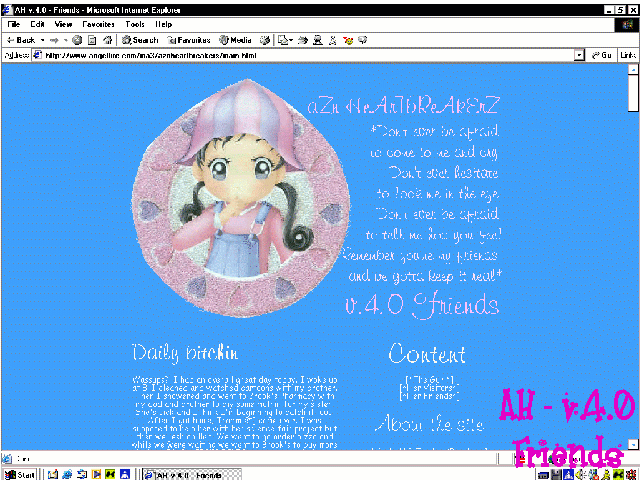640x480 pixels.
Task: Open the Links toolbar
Action: [628, 55]
